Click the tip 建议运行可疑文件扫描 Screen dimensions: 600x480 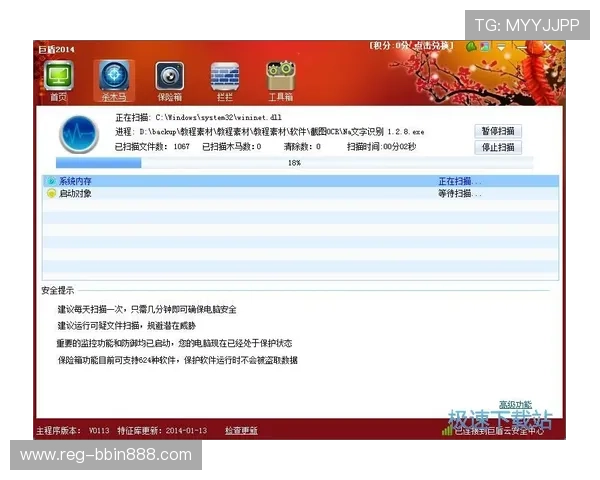(x=127, y=326)
